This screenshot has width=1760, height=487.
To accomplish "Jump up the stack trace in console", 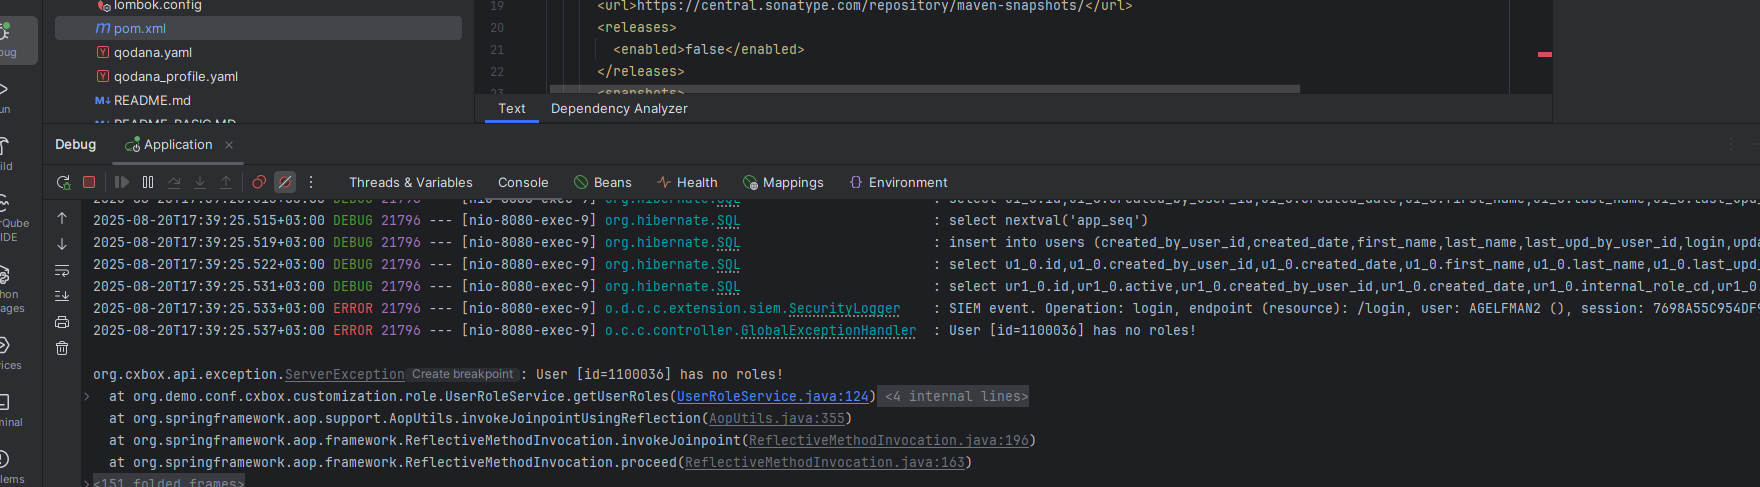I will click(62, 218).
